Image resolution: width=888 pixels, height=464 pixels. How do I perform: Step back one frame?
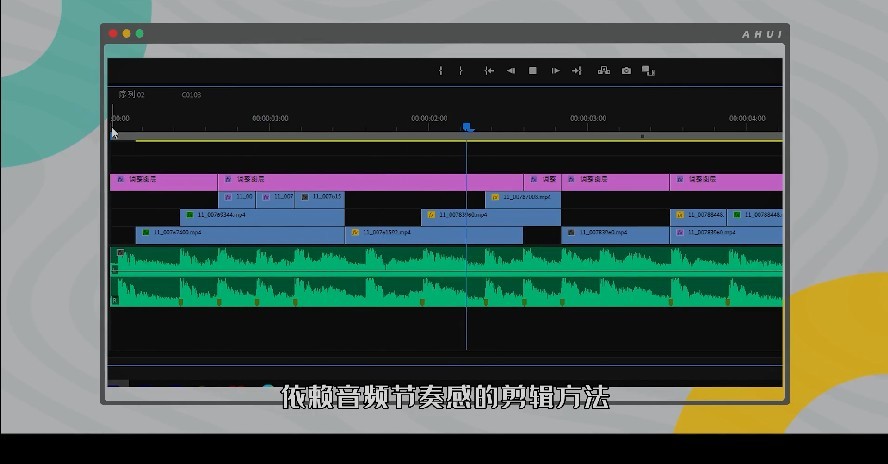pos(511,71)
